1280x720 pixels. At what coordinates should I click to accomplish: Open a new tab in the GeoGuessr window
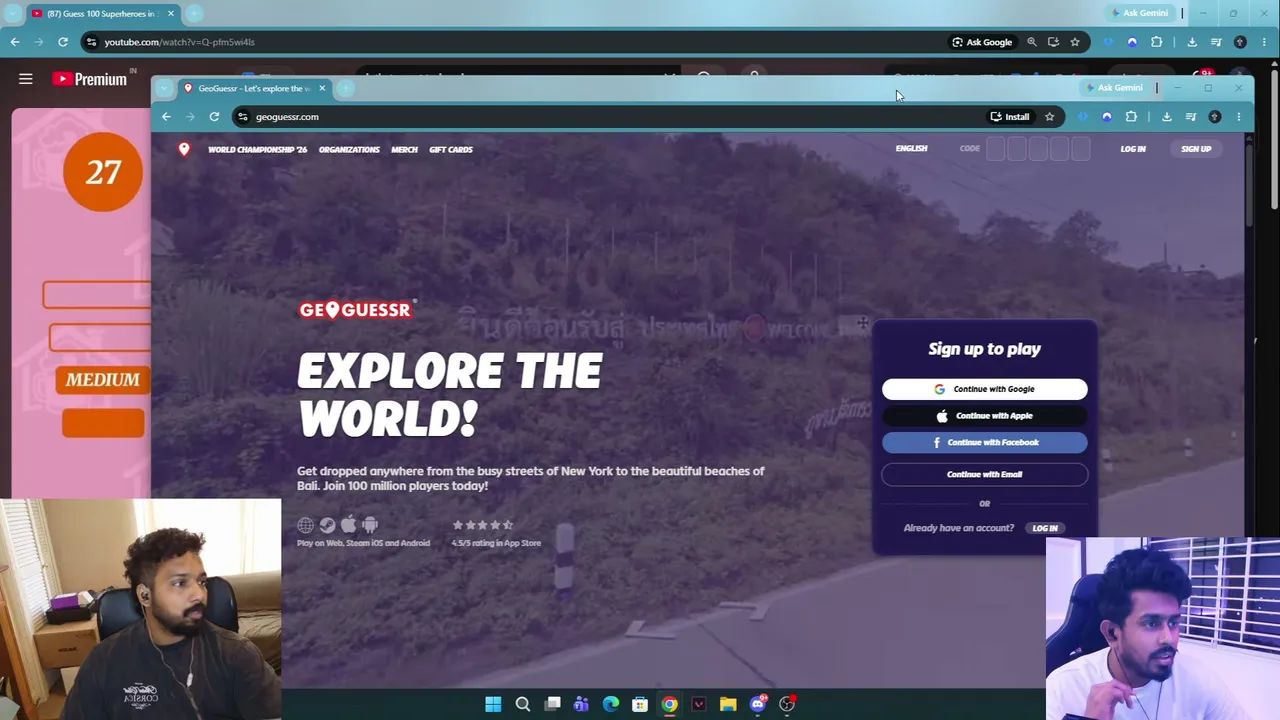tap(345, 88)
